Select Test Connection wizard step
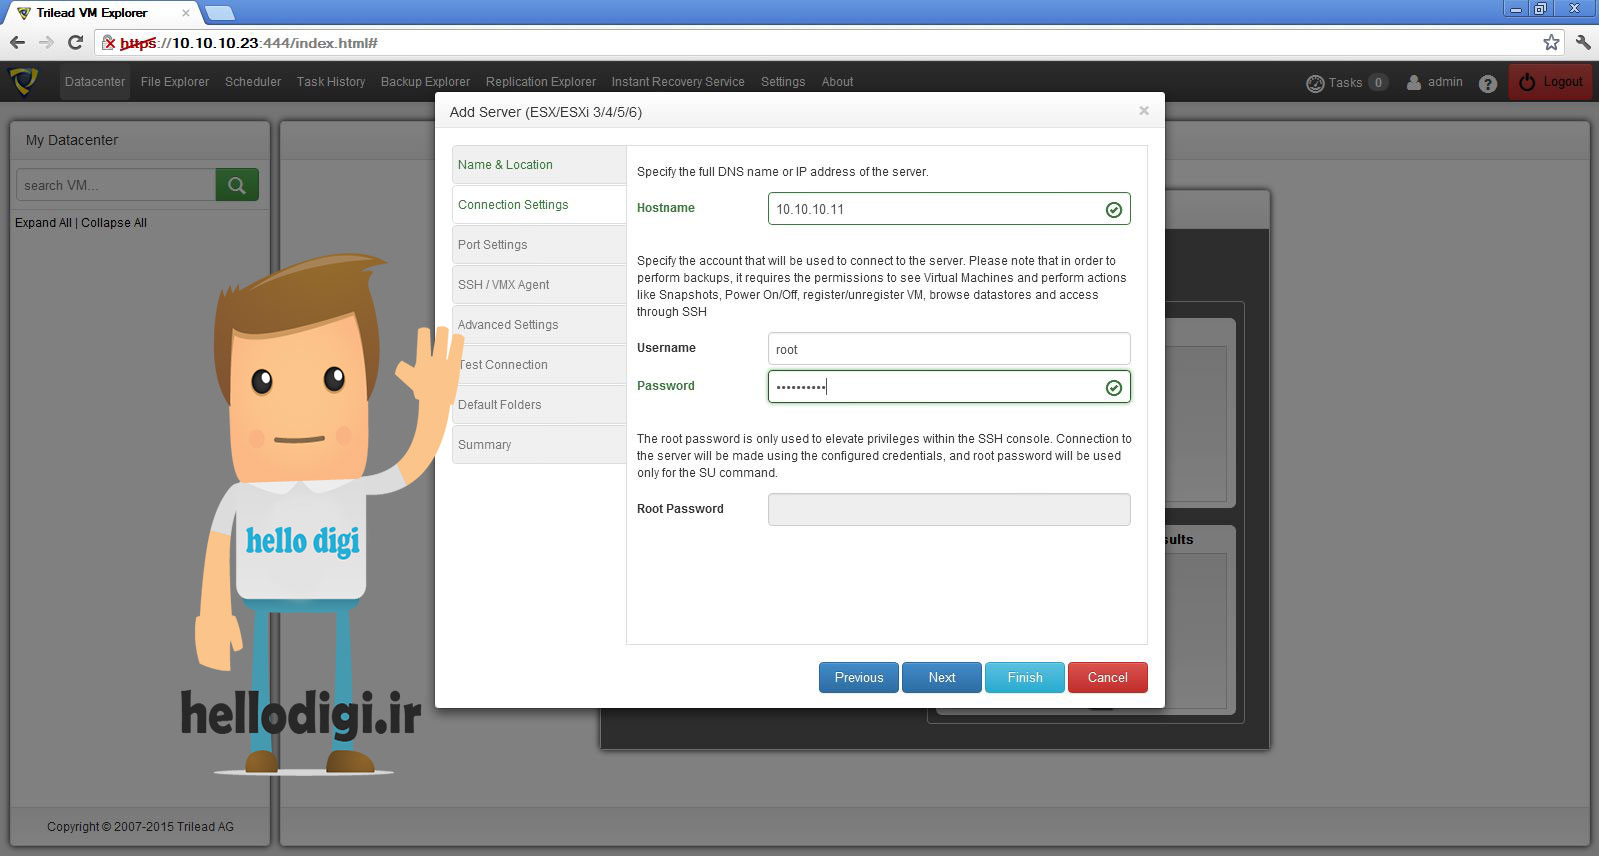 pyautogui.click(x=539, y=365)
